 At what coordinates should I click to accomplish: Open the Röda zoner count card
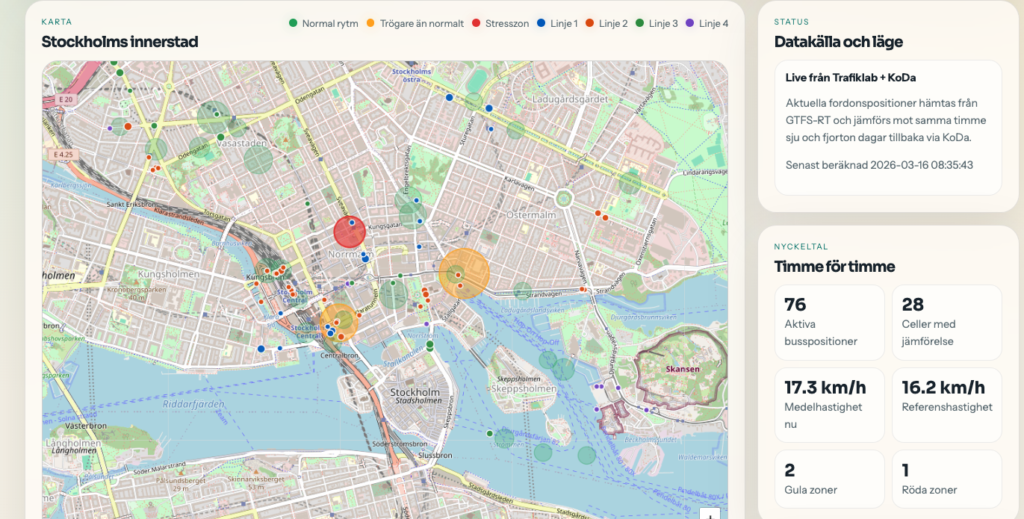(x=946, y=478)
